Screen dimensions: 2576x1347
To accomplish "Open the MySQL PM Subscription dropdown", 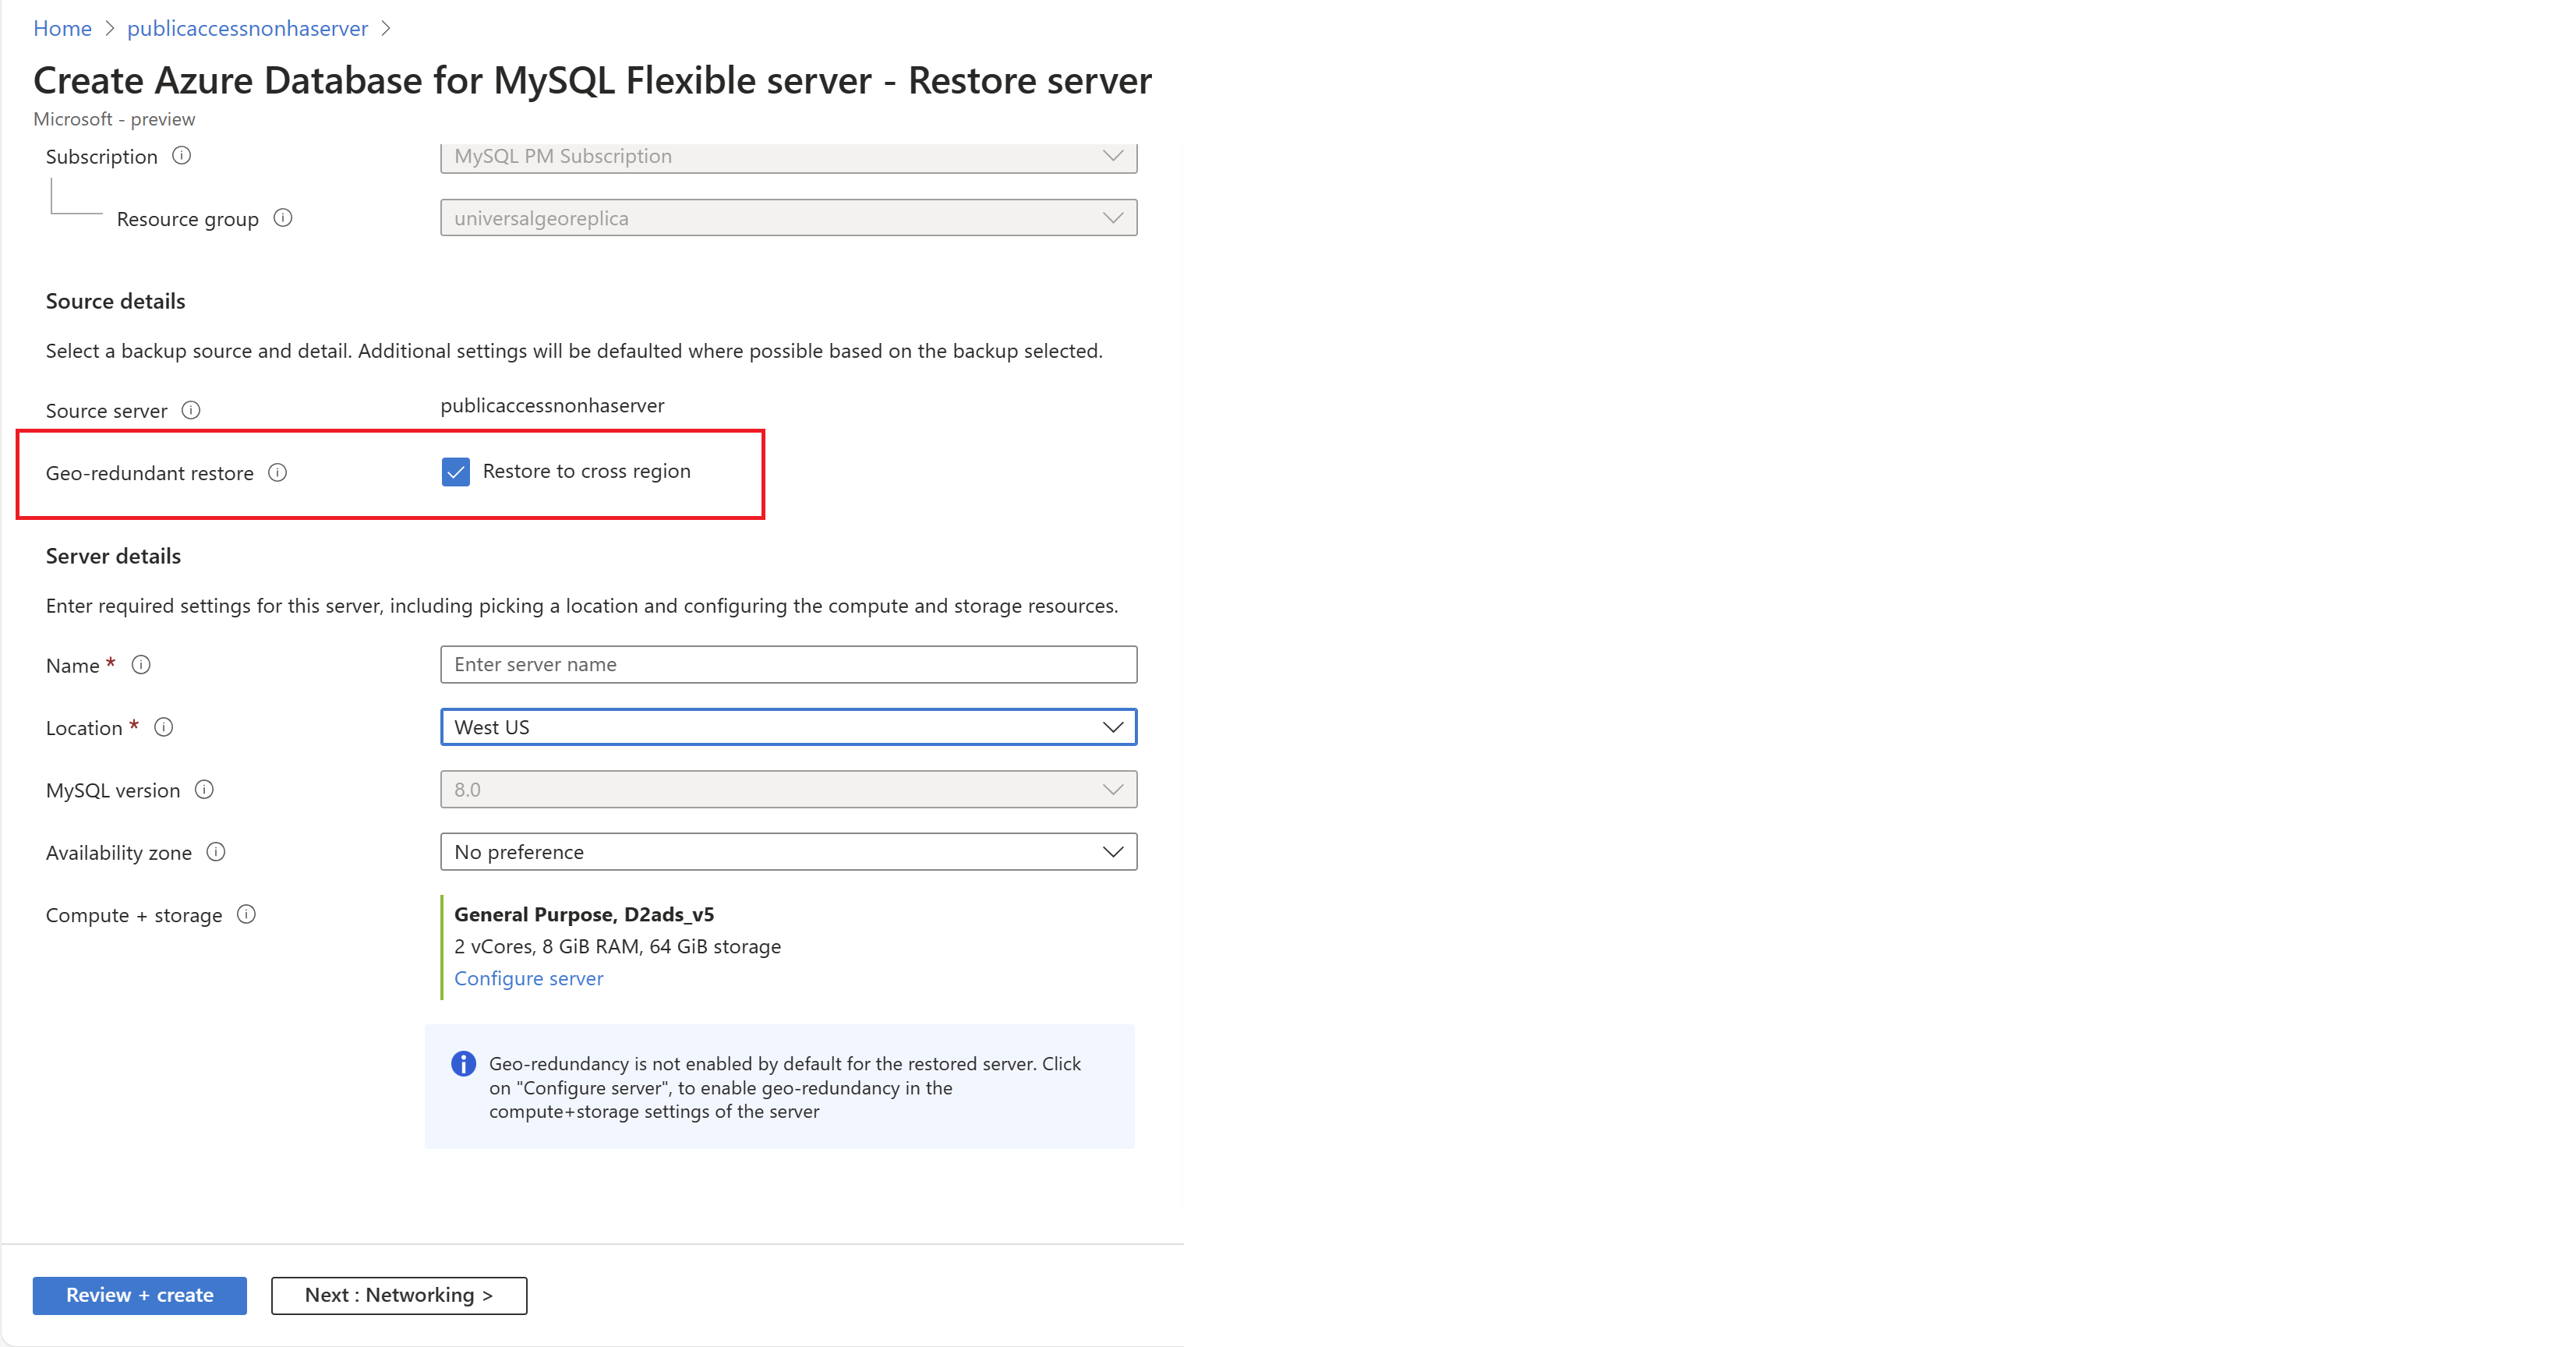I will pyautogui.click(x=788, y=157).
